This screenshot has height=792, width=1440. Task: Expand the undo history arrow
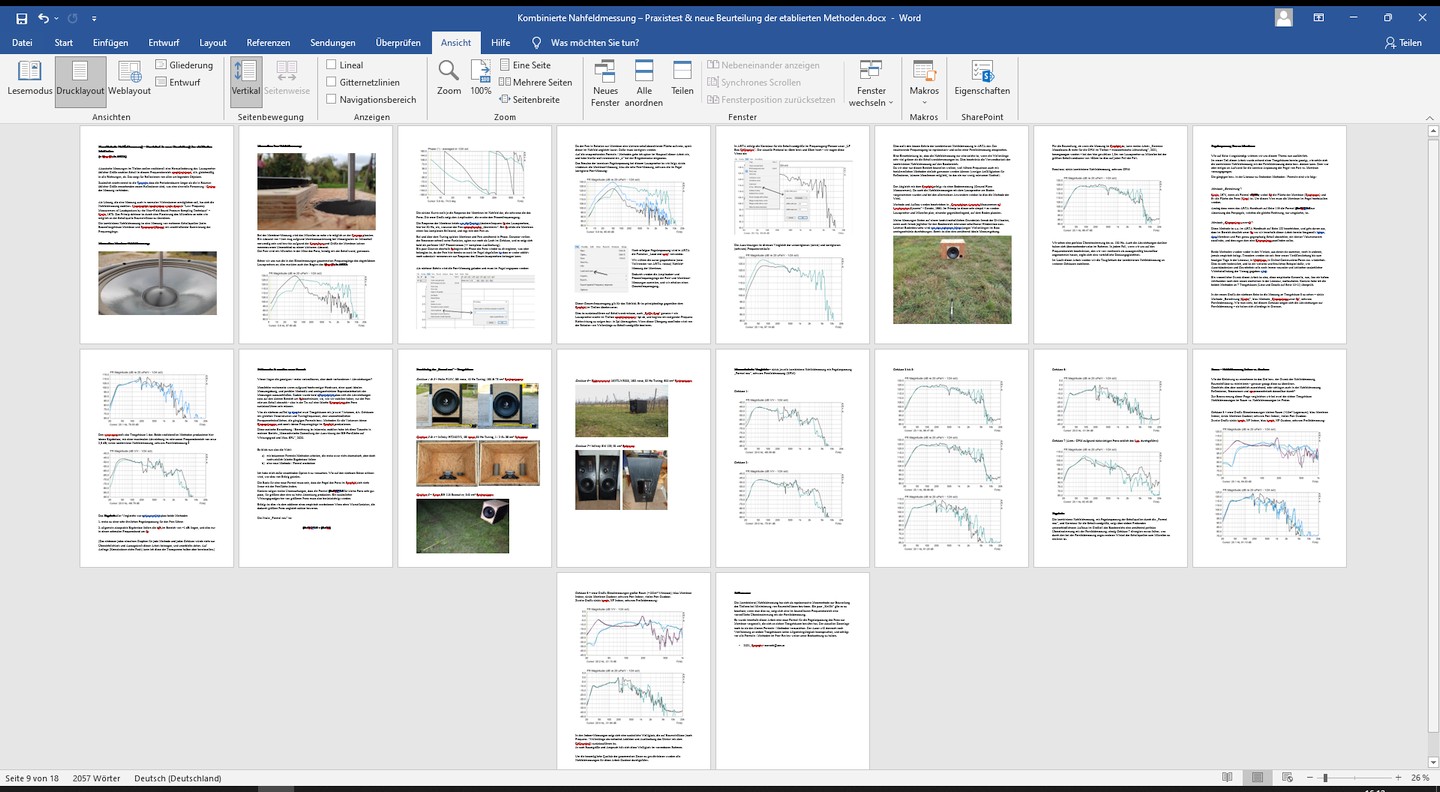click(58, 18)
